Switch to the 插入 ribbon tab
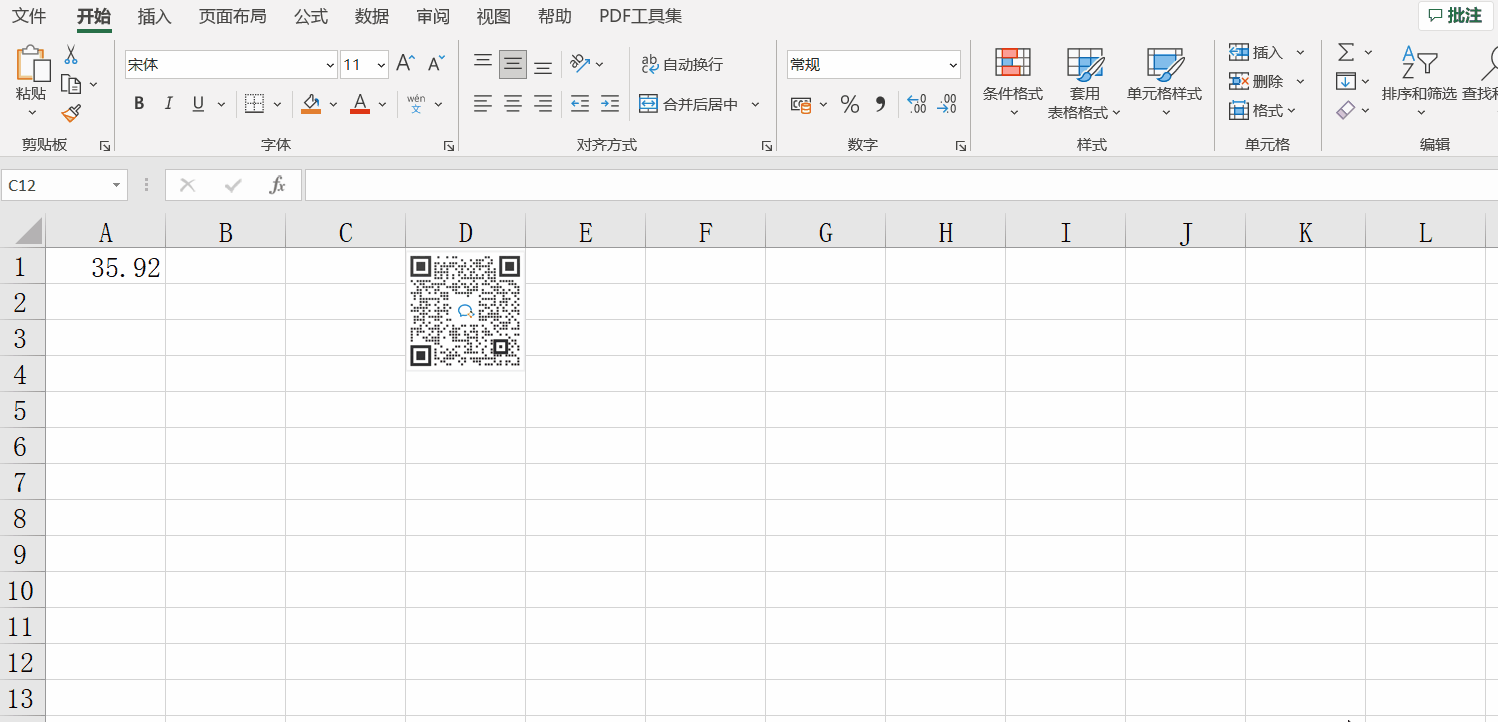1498x722 pixels. 155,16
